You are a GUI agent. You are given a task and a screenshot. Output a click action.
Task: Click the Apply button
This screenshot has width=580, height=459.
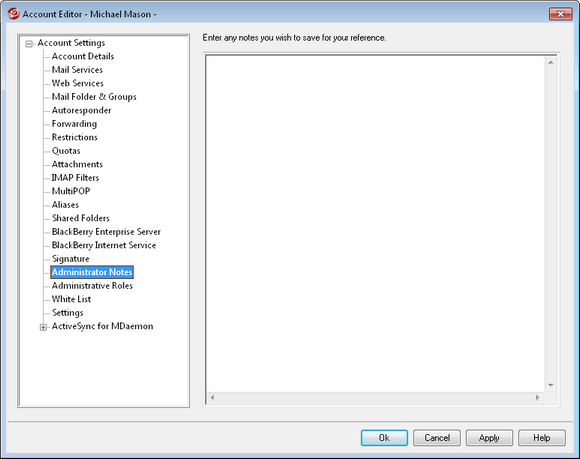point(489,438)
